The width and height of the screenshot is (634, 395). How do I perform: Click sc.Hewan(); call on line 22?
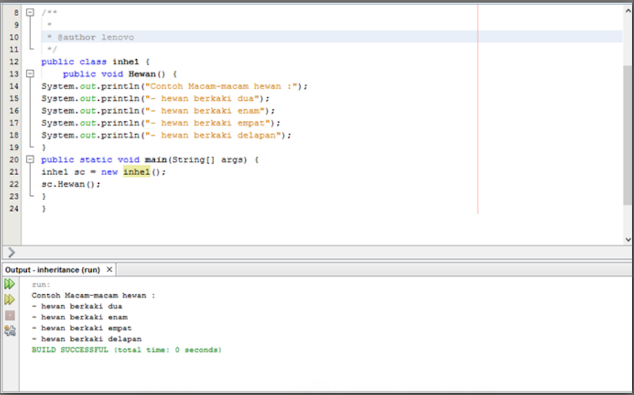pos(71,184)
